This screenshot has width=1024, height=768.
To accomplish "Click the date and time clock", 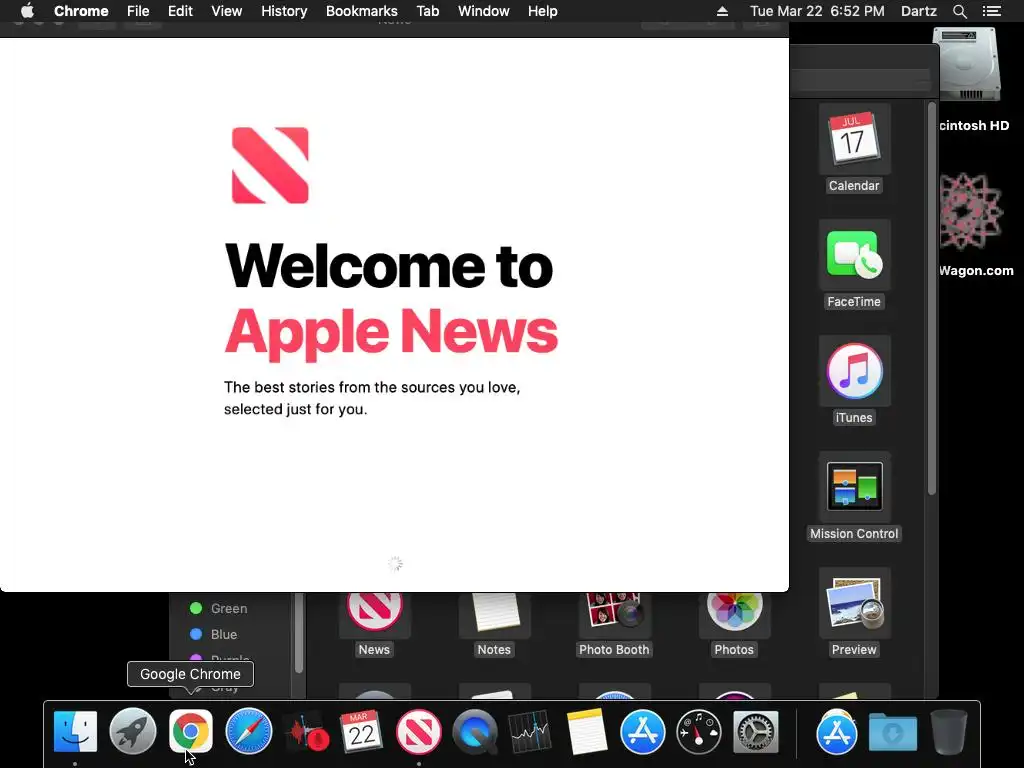I will coord(817,11).
